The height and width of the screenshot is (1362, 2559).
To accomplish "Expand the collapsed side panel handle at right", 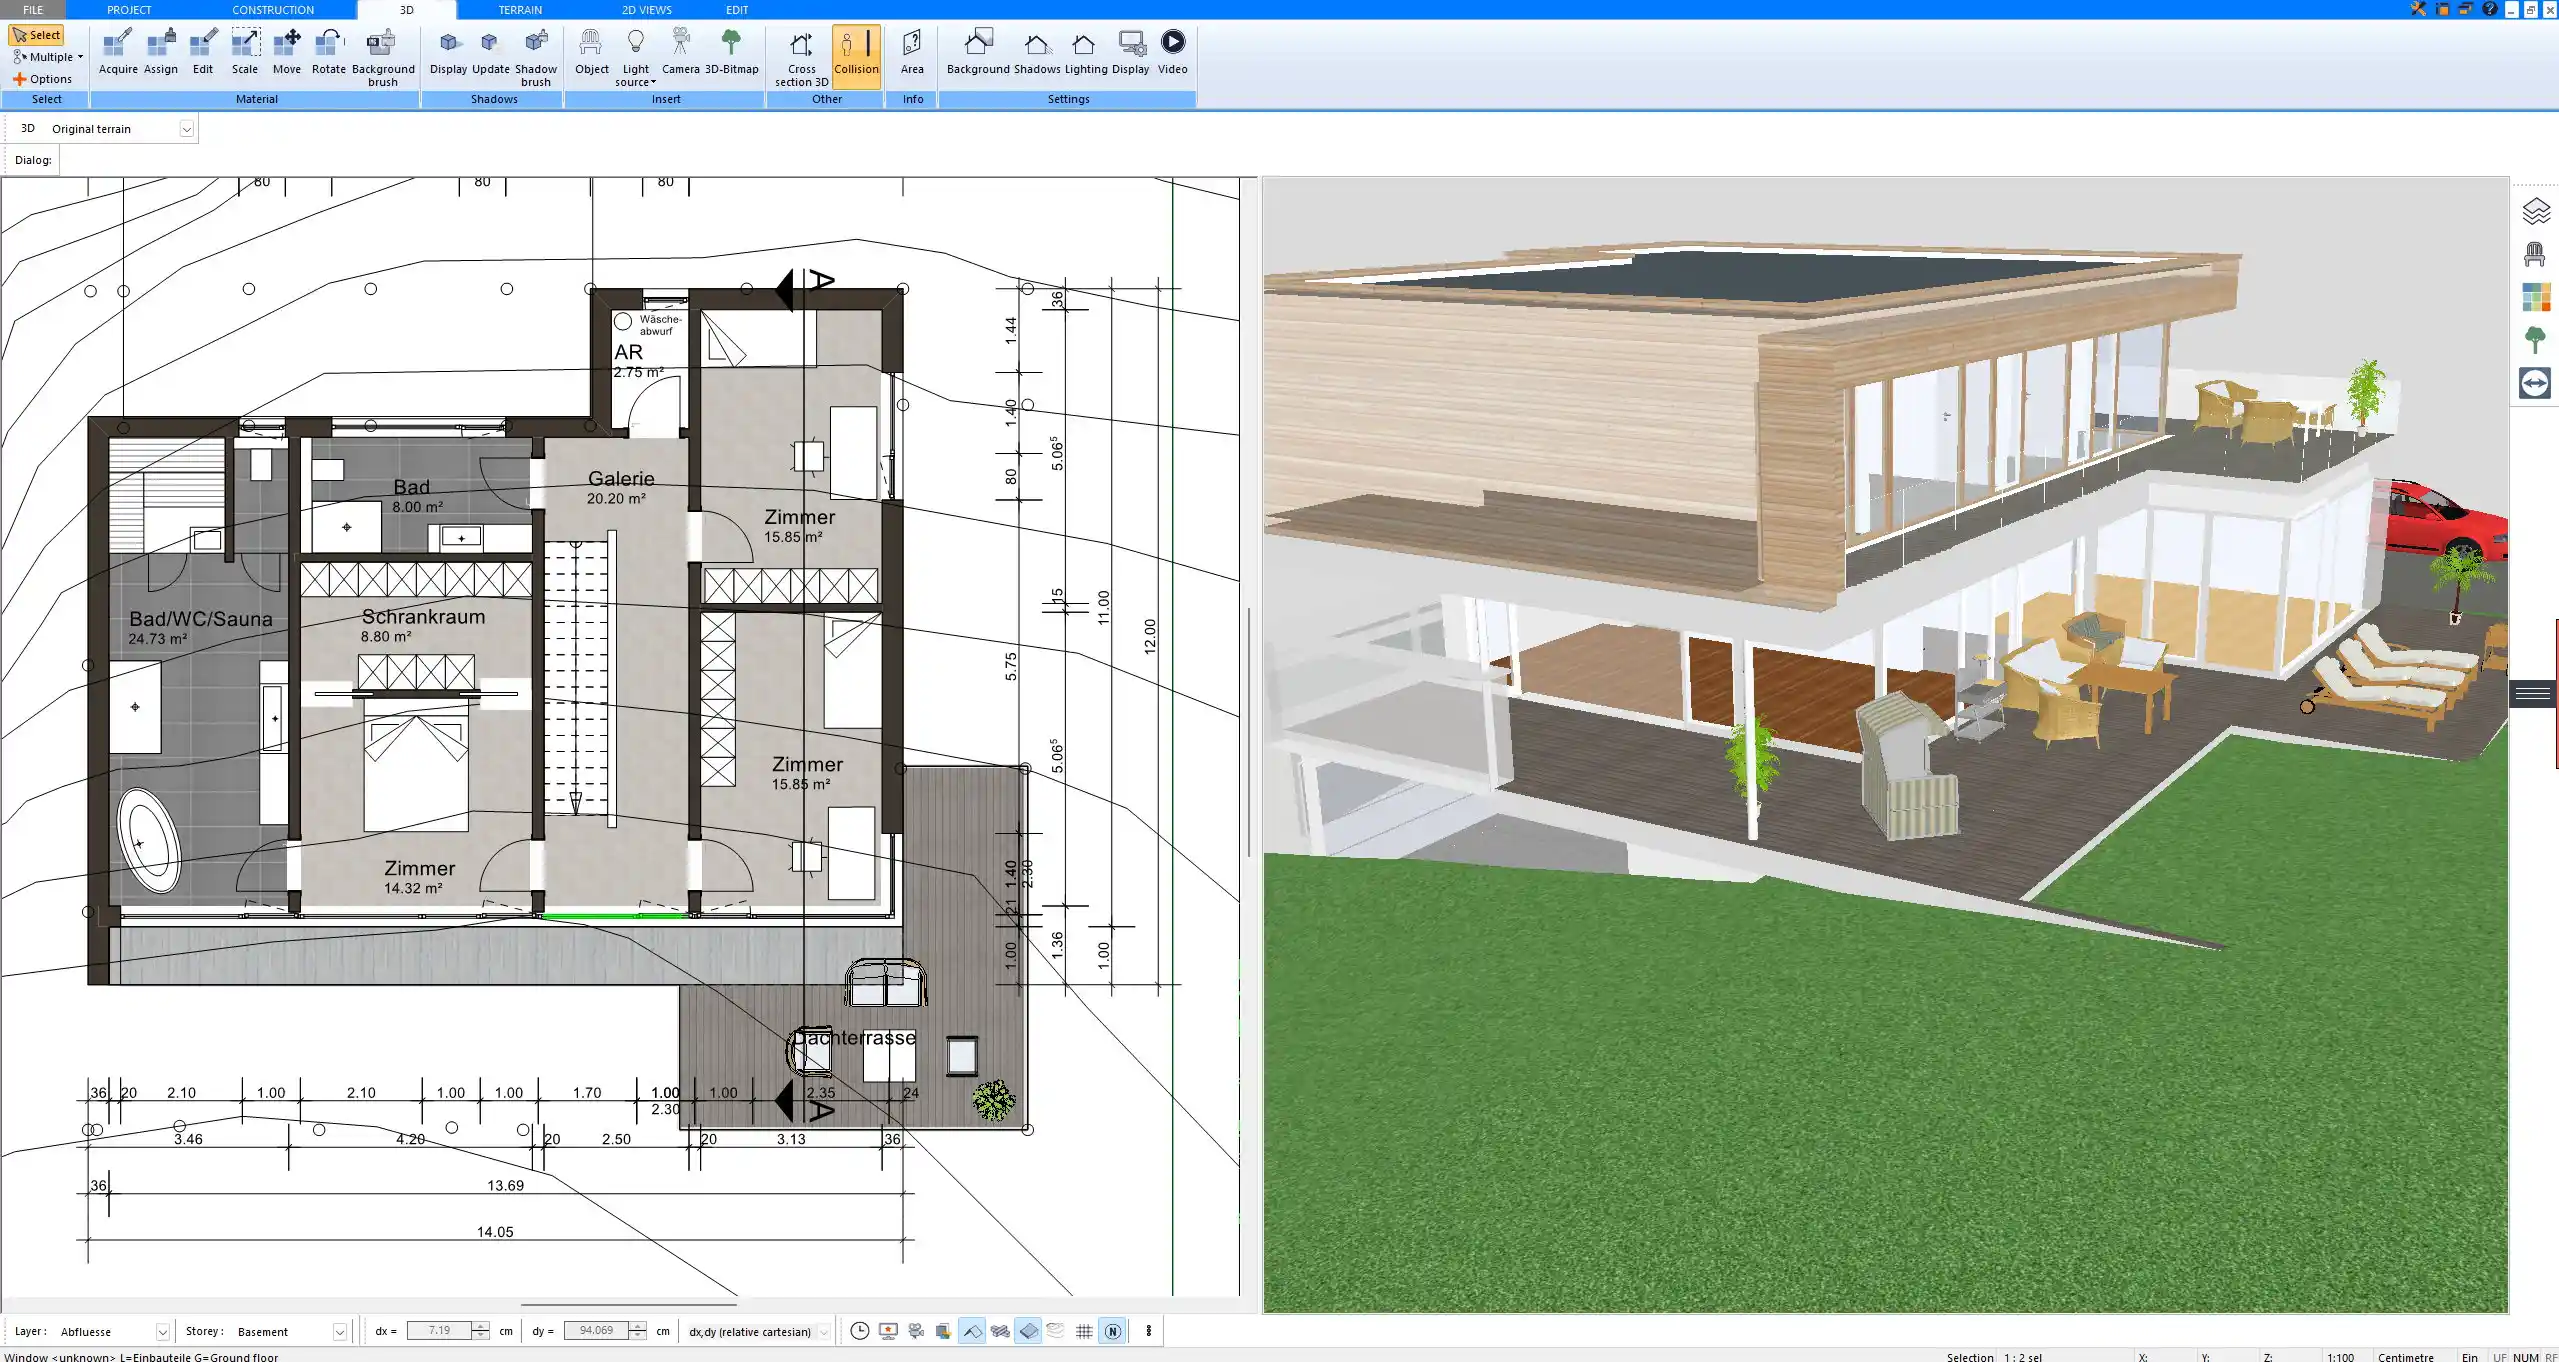I will tap(2534, 693).
